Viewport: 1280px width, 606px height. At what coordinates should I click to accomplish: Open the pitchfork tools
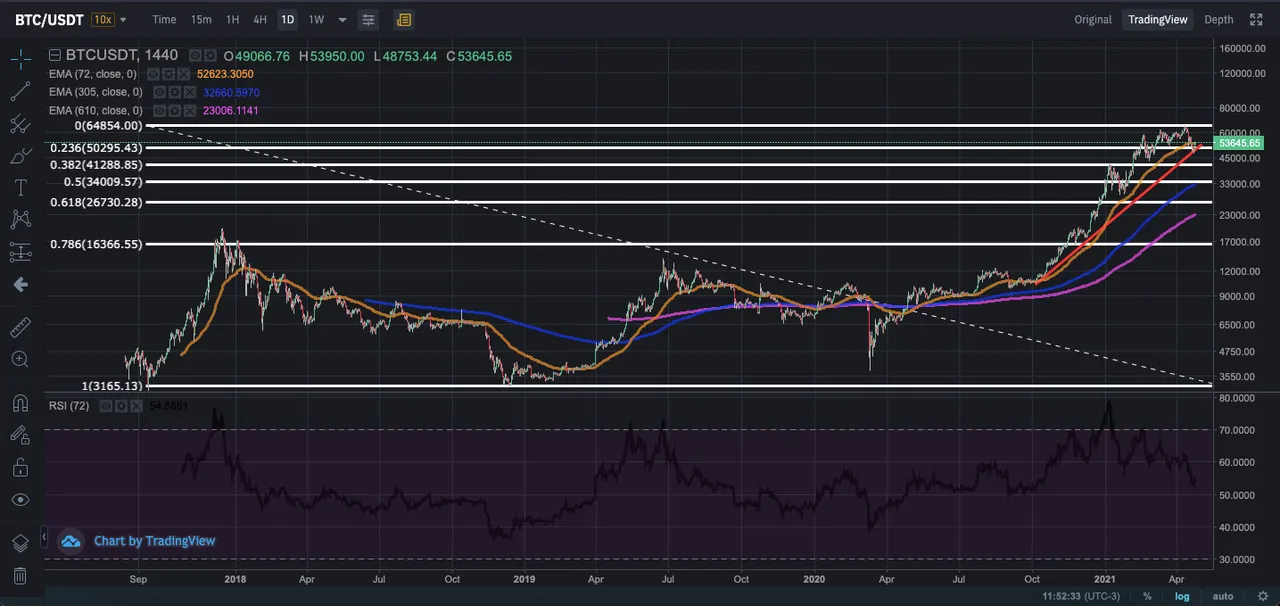[20, 124]
